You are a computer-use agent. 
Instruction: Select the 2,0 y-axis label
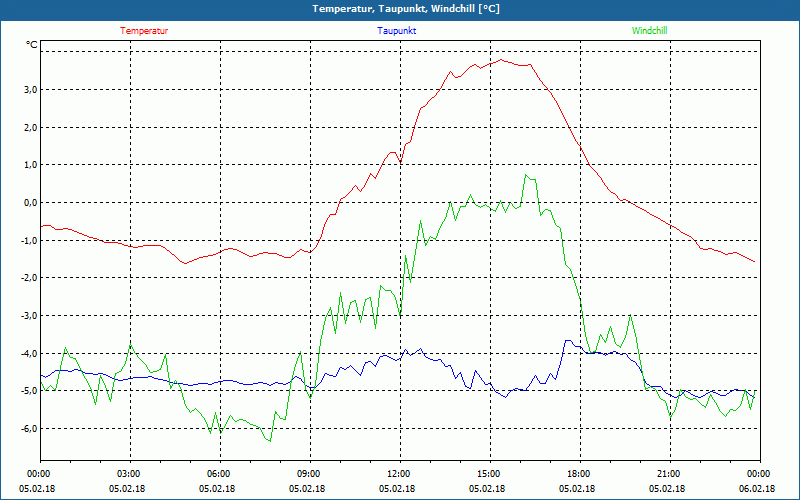31,128
